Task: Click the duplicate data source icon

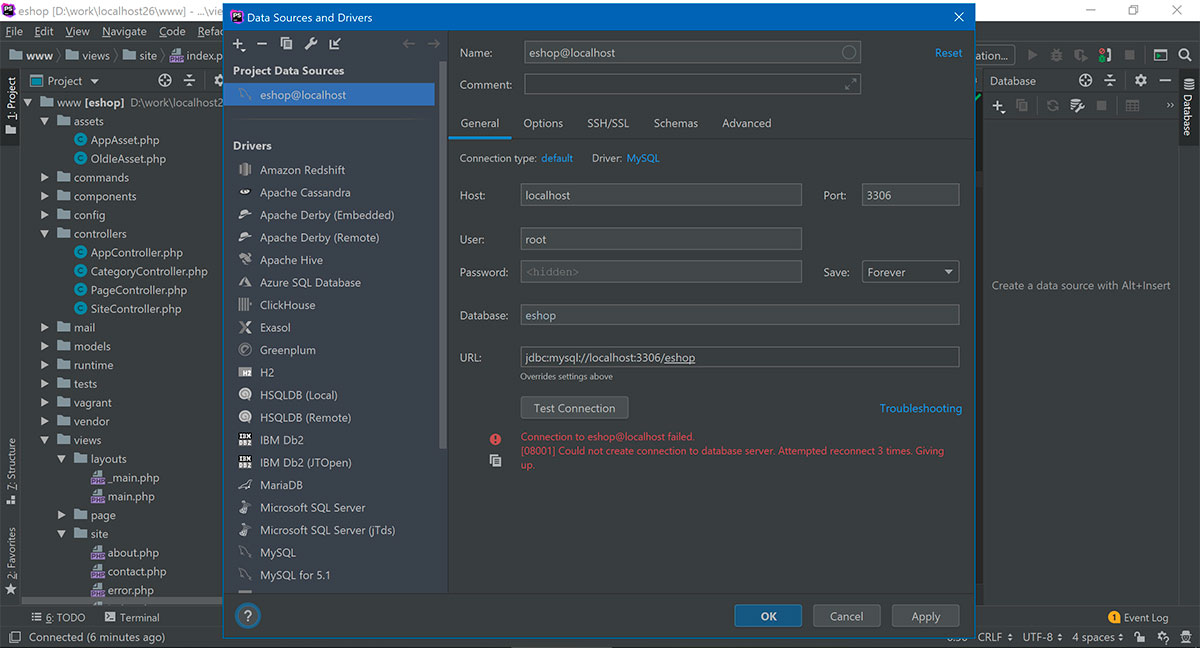Action: (x=286, y=44)
